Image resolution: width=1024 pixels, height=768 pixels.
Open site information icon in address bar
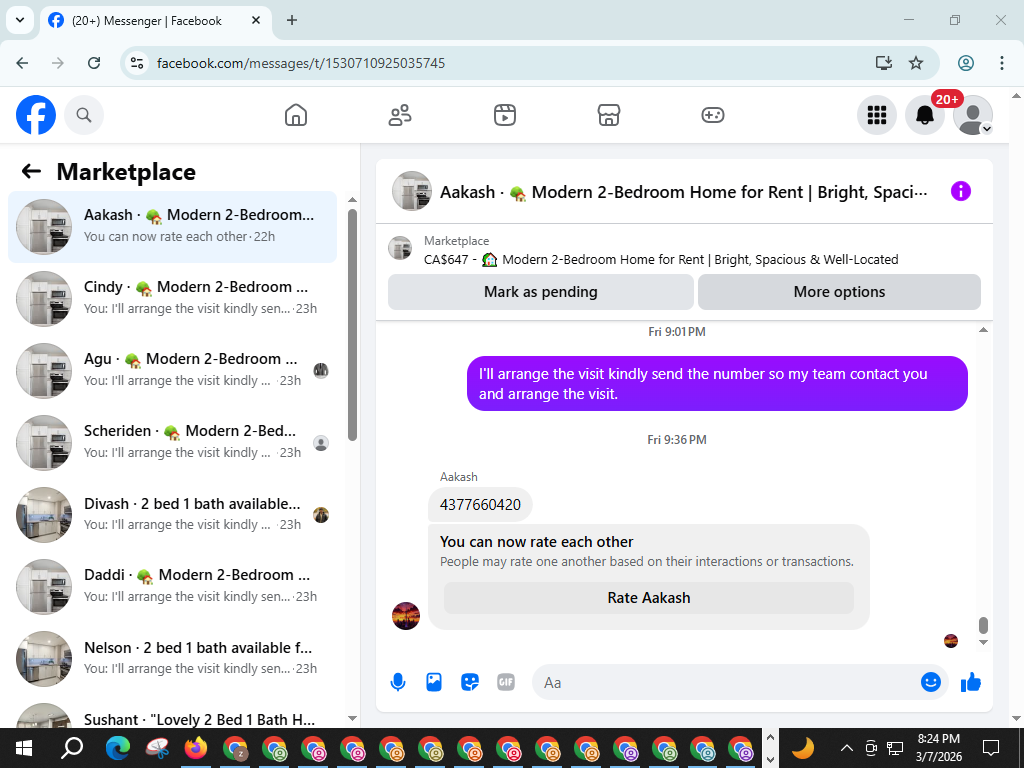click(x=136, y=63)
